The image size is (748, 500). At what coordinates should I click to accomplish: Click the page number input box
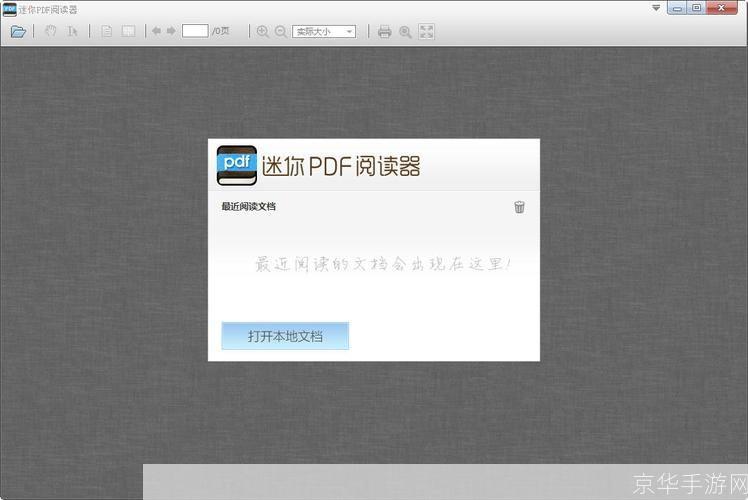(x=195, y=31)
